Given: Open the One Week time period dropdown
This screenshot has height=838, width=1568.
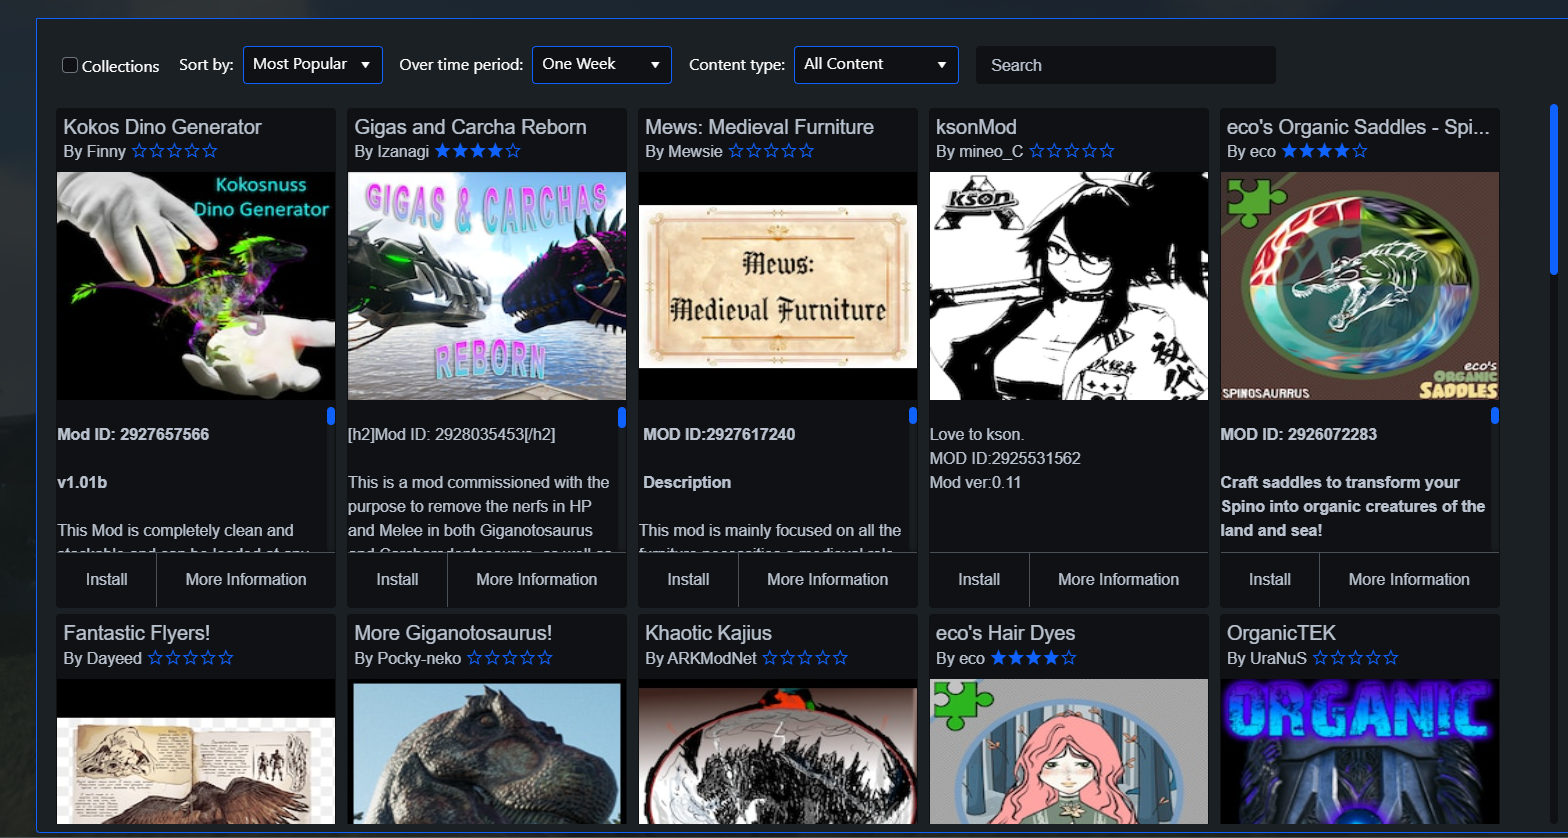Looking at the screenshot, I should tap(602, 64).
